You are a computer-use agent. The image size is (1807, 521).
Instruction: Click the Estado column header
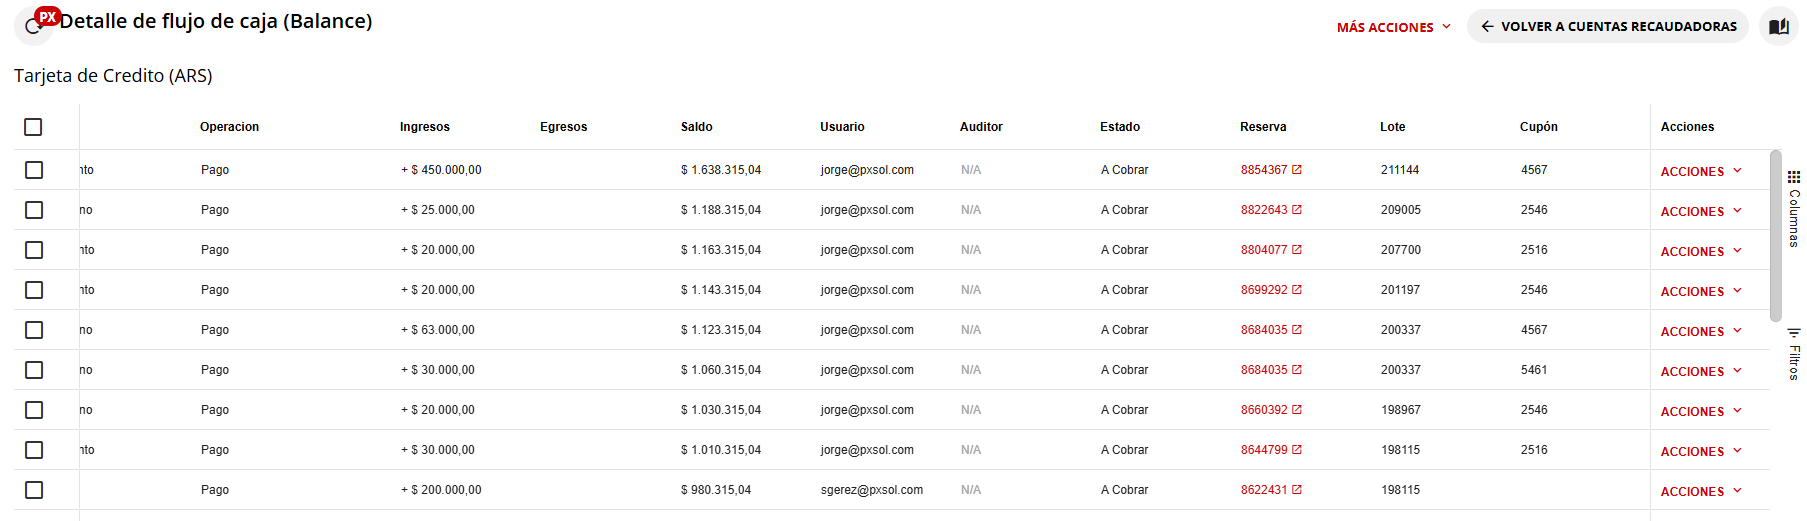click(x=1120, y=127)
